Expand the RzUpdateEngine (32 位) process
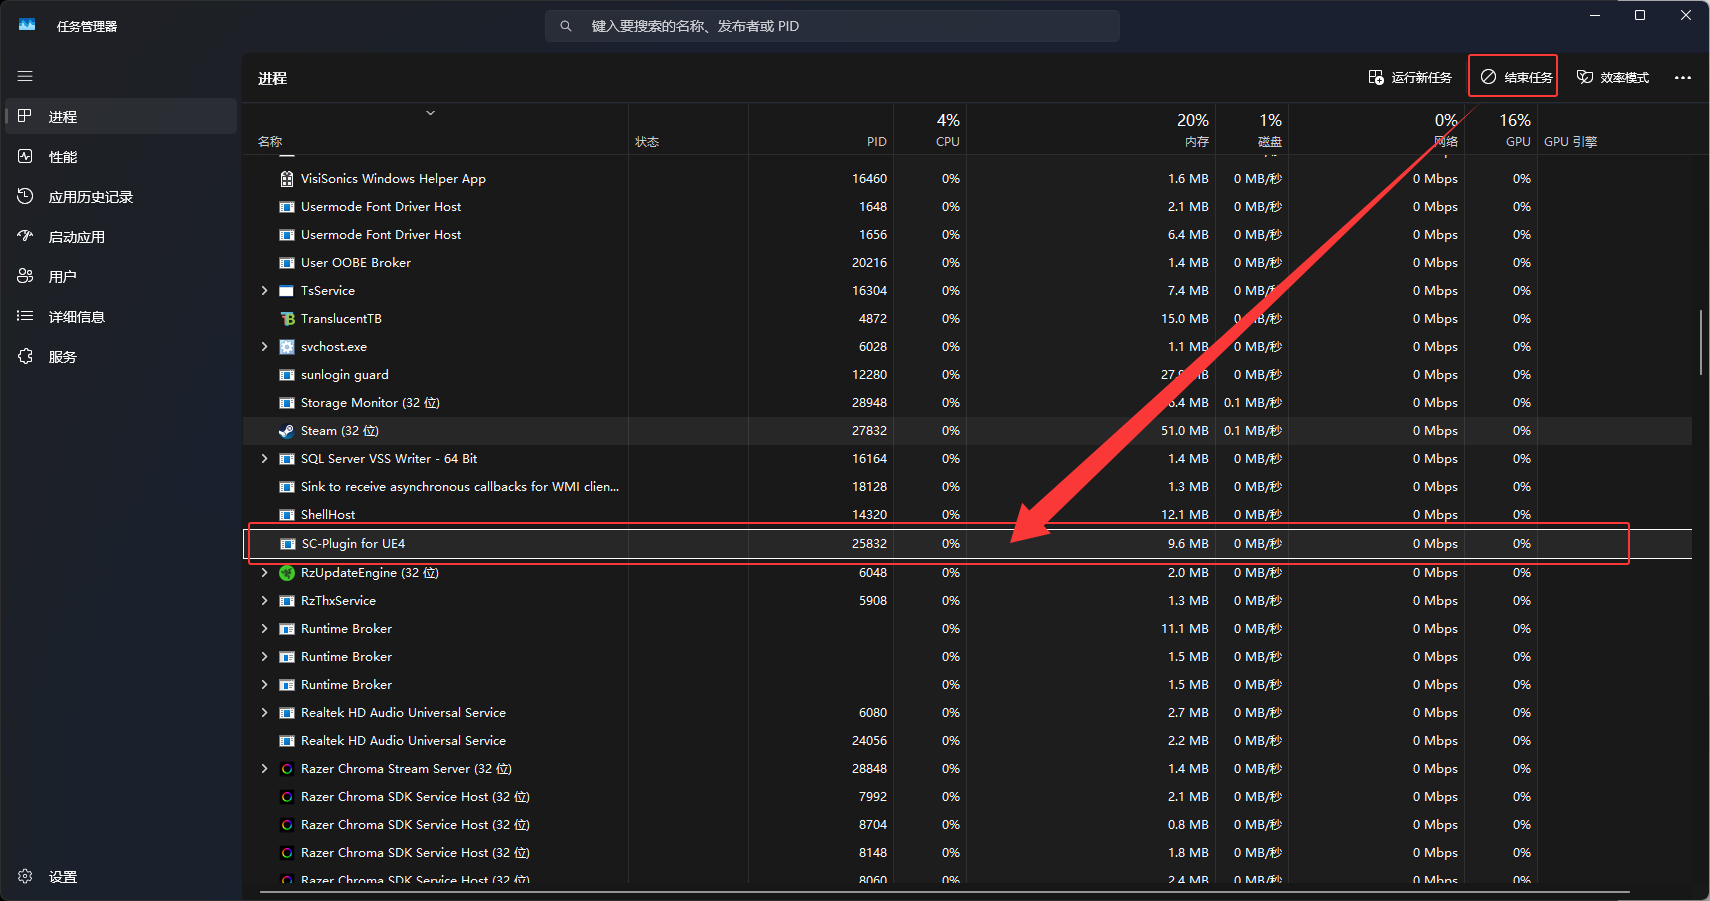Image resolution: width=1710 pixels, height=901 pixels. 264,573
